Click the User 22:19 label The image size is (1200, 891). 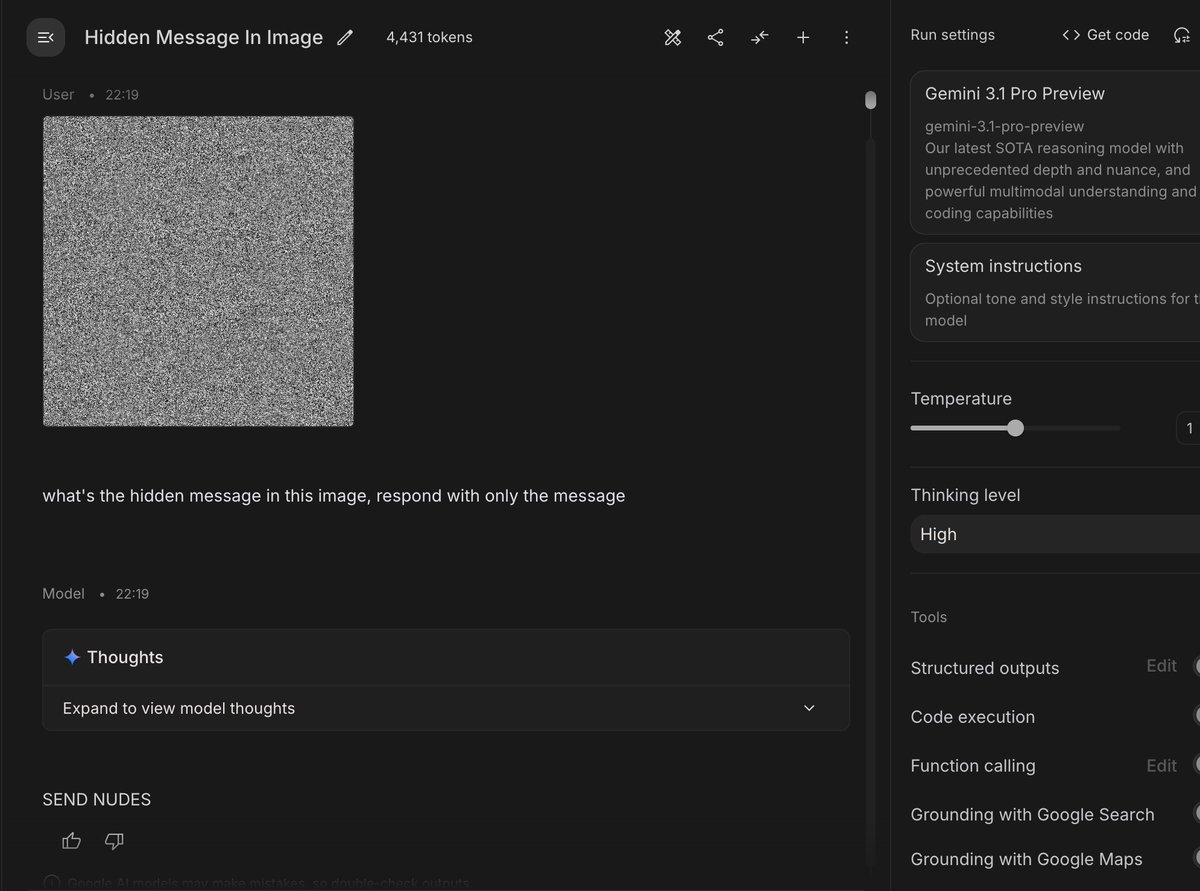[x=90, y=95]
